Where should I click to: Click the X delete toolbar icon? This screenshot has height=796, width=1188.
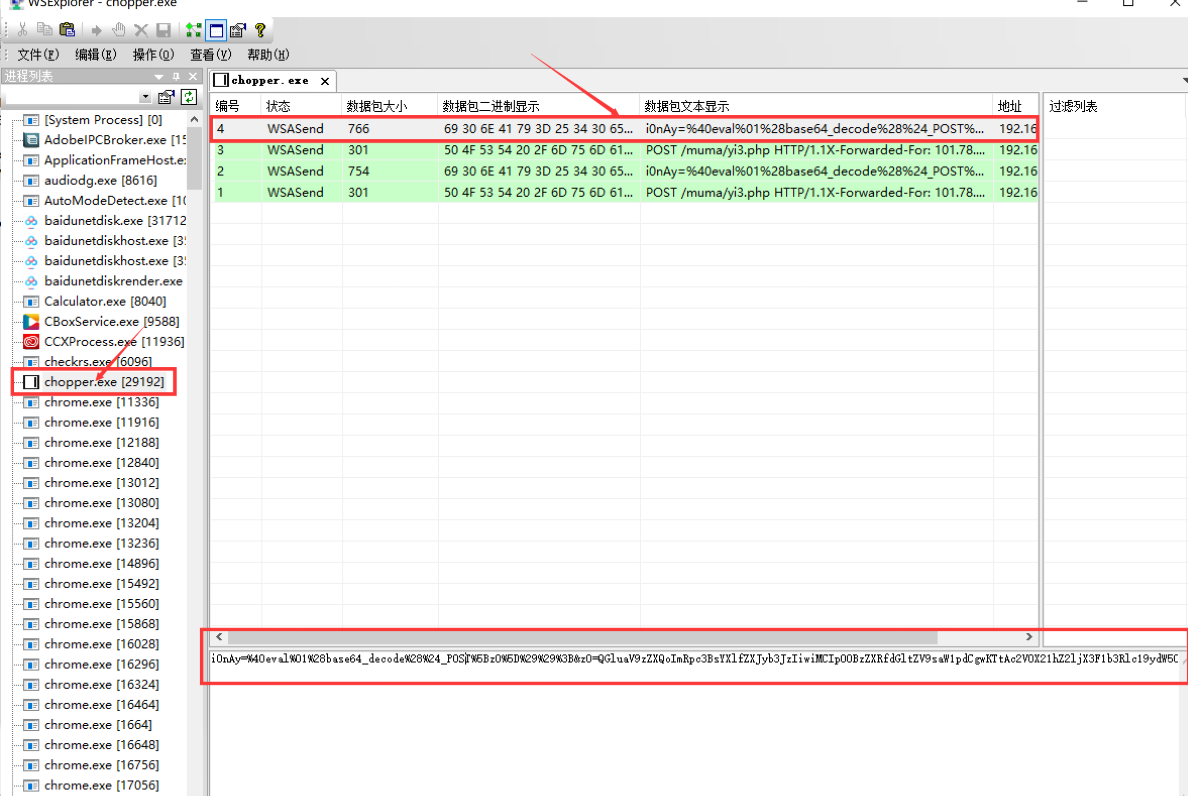(141, 30)
